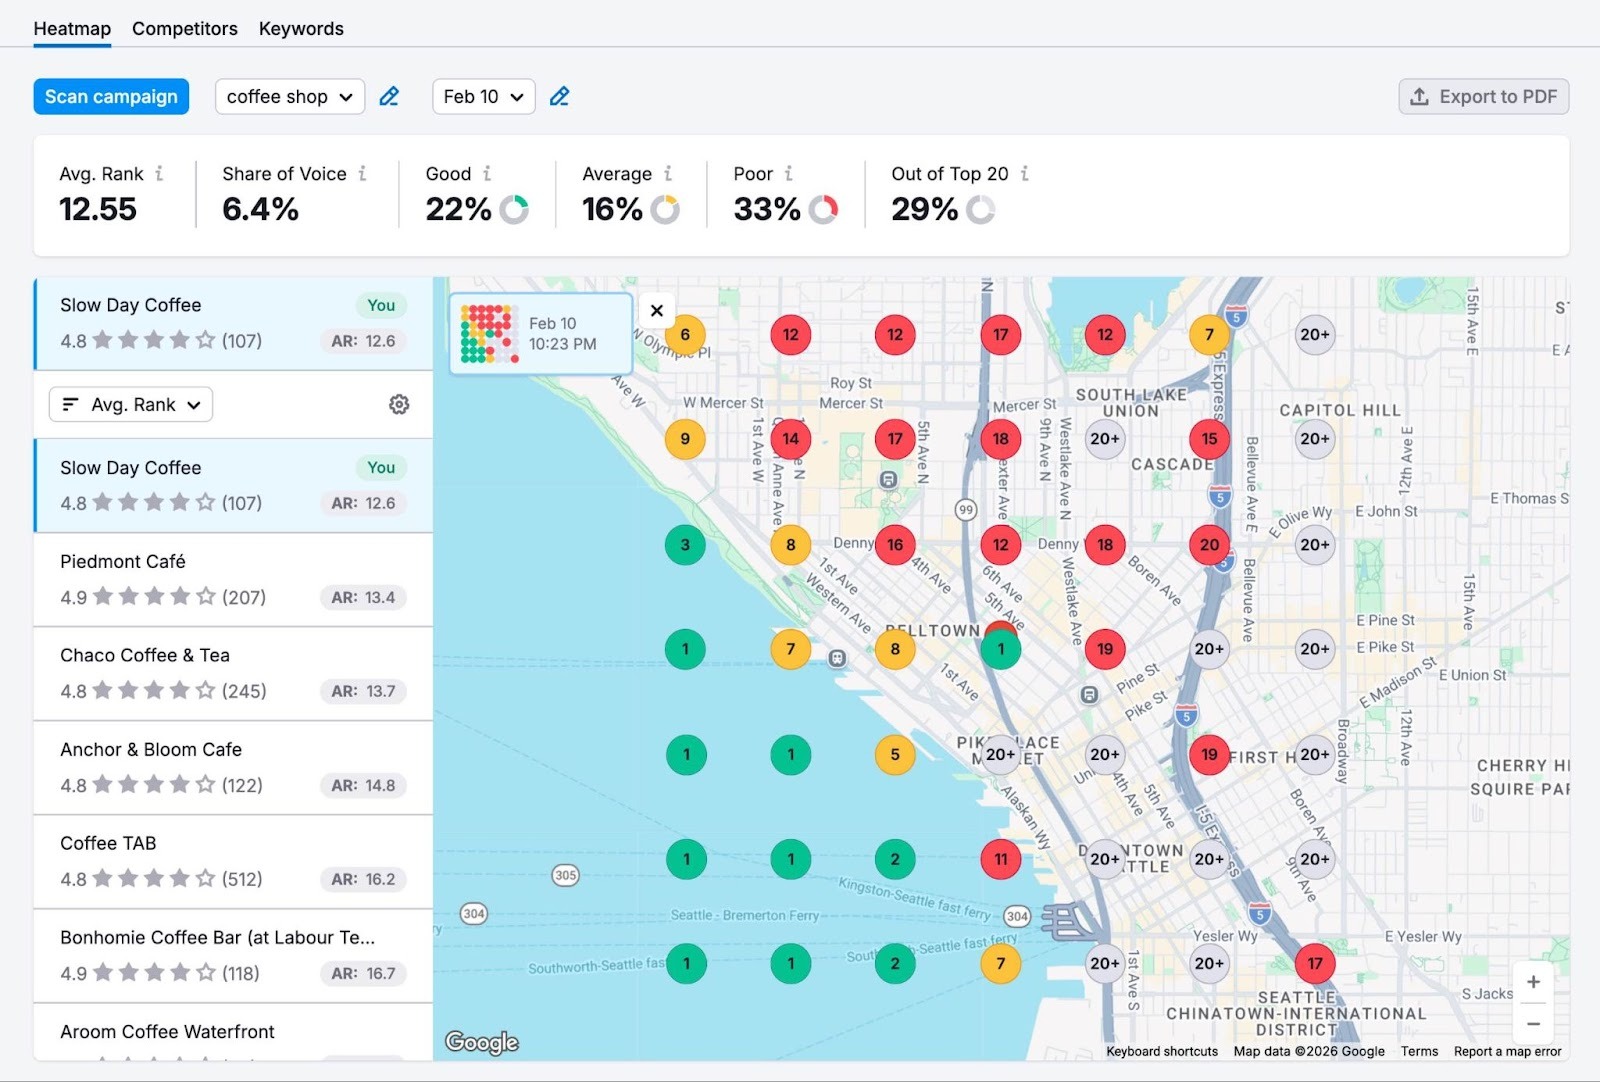Open the Feb 10 date selector dropdown
This screenshot has width=1600, height=1082.
(x=483, y=96)
